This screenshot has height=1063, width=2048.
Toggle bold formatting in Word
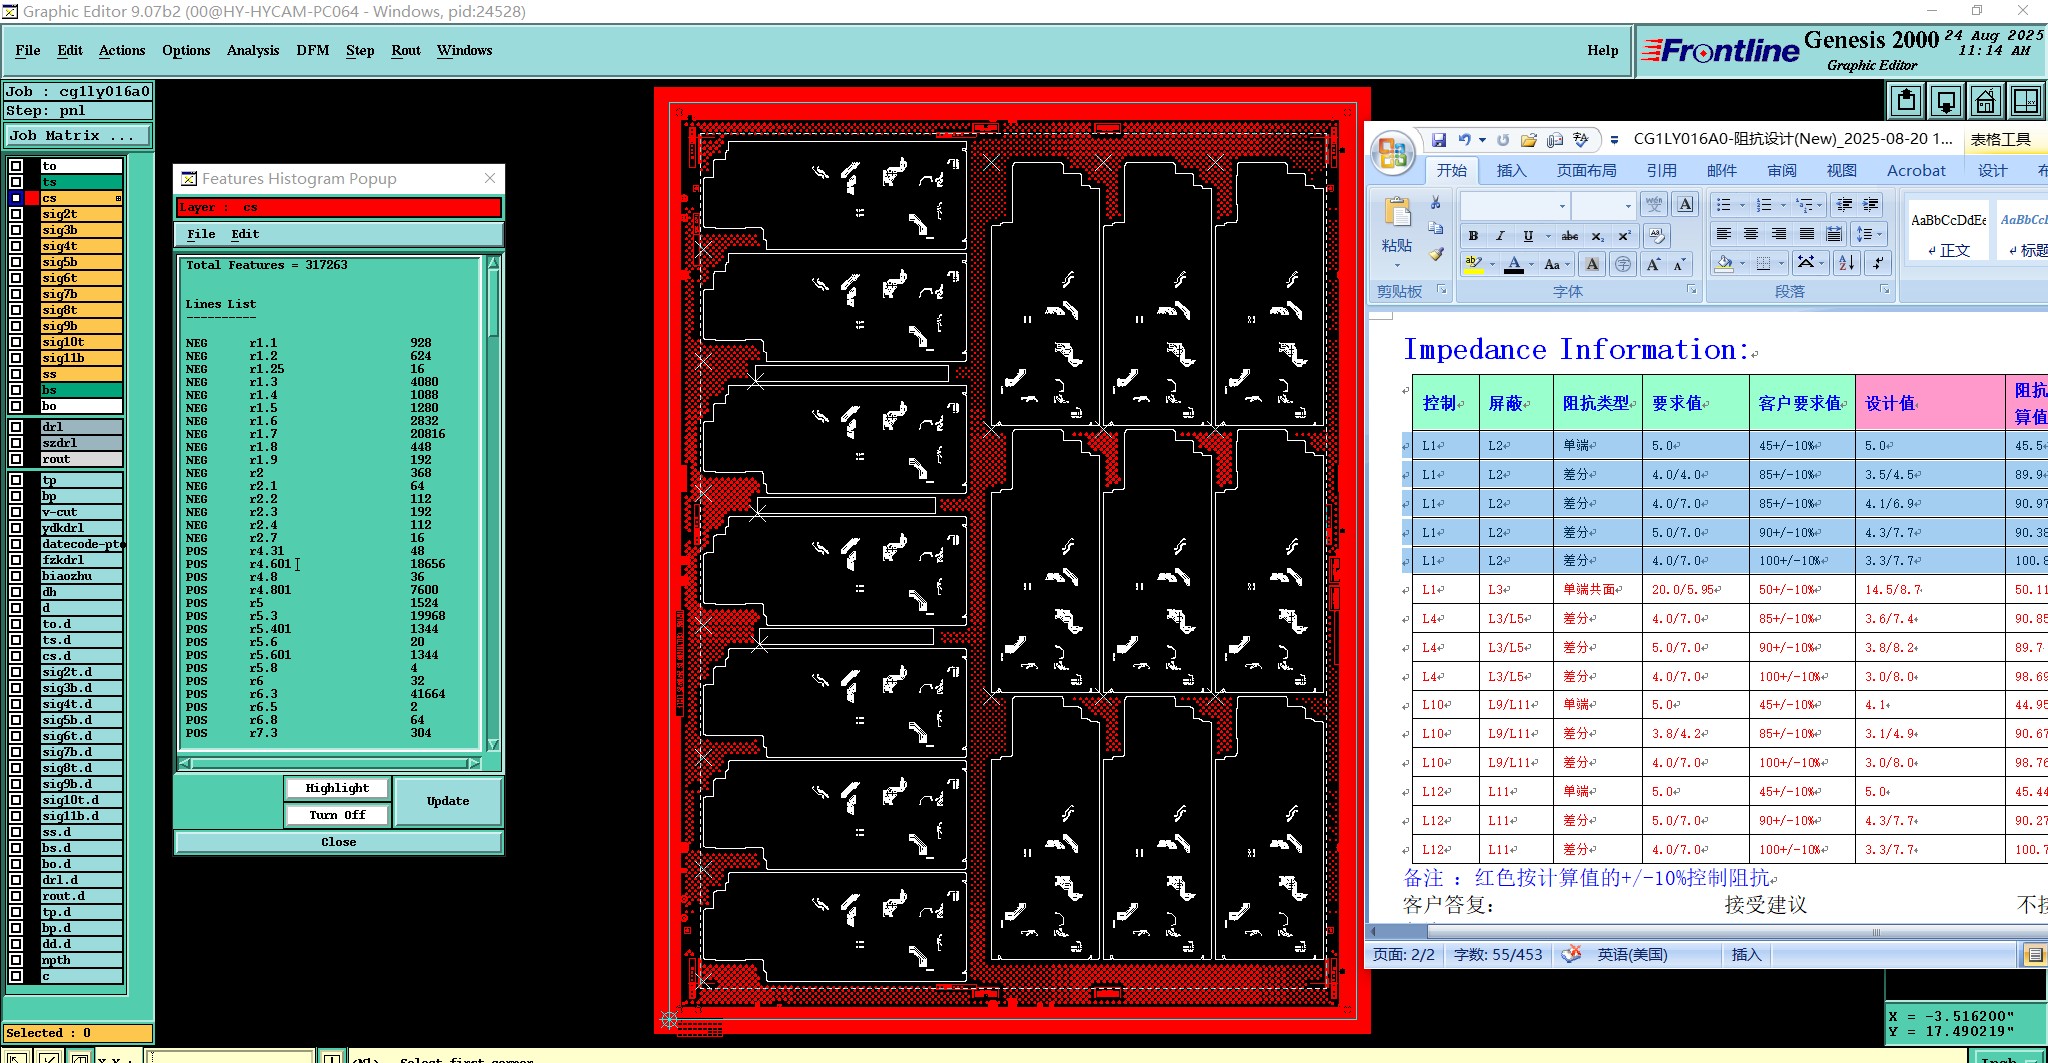click(x=1473, y=236)
